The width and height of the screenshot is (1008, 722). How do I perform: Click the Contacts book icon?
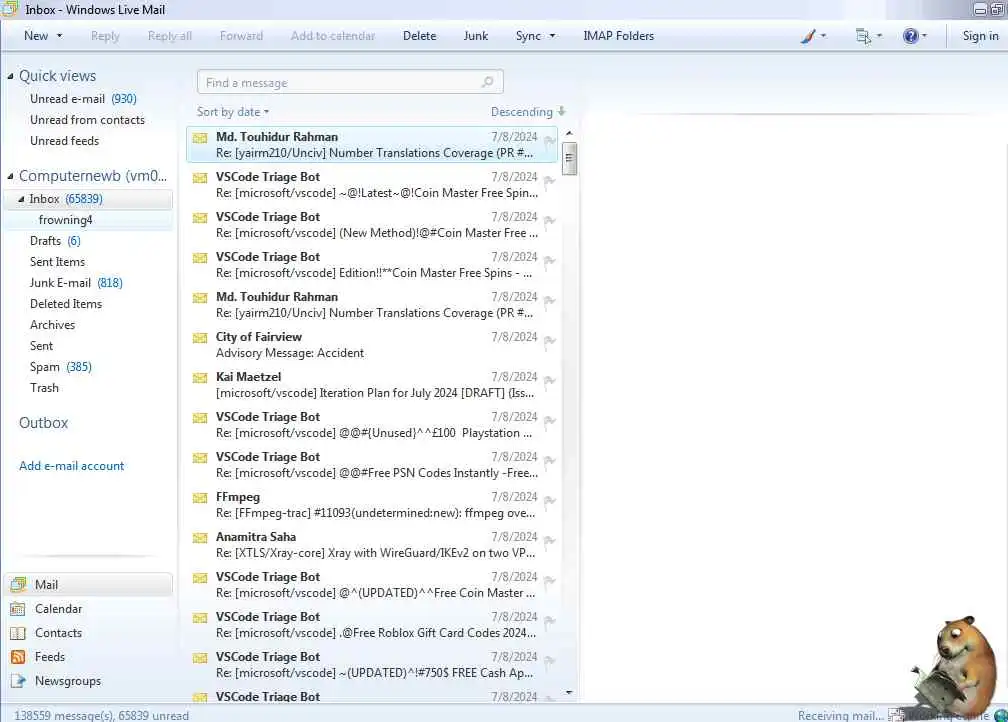point(19,633)
